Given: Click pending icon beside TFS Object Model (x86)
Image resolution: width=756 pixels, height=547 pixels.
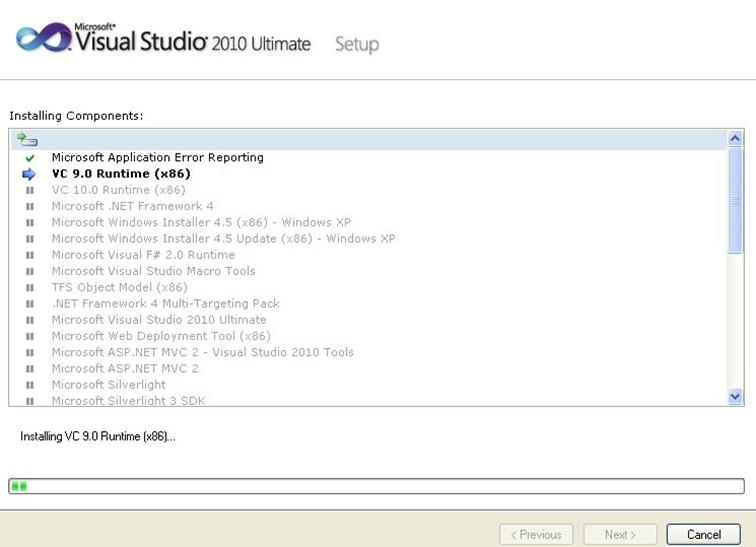Looking at the screenshot, I should 30,288.
